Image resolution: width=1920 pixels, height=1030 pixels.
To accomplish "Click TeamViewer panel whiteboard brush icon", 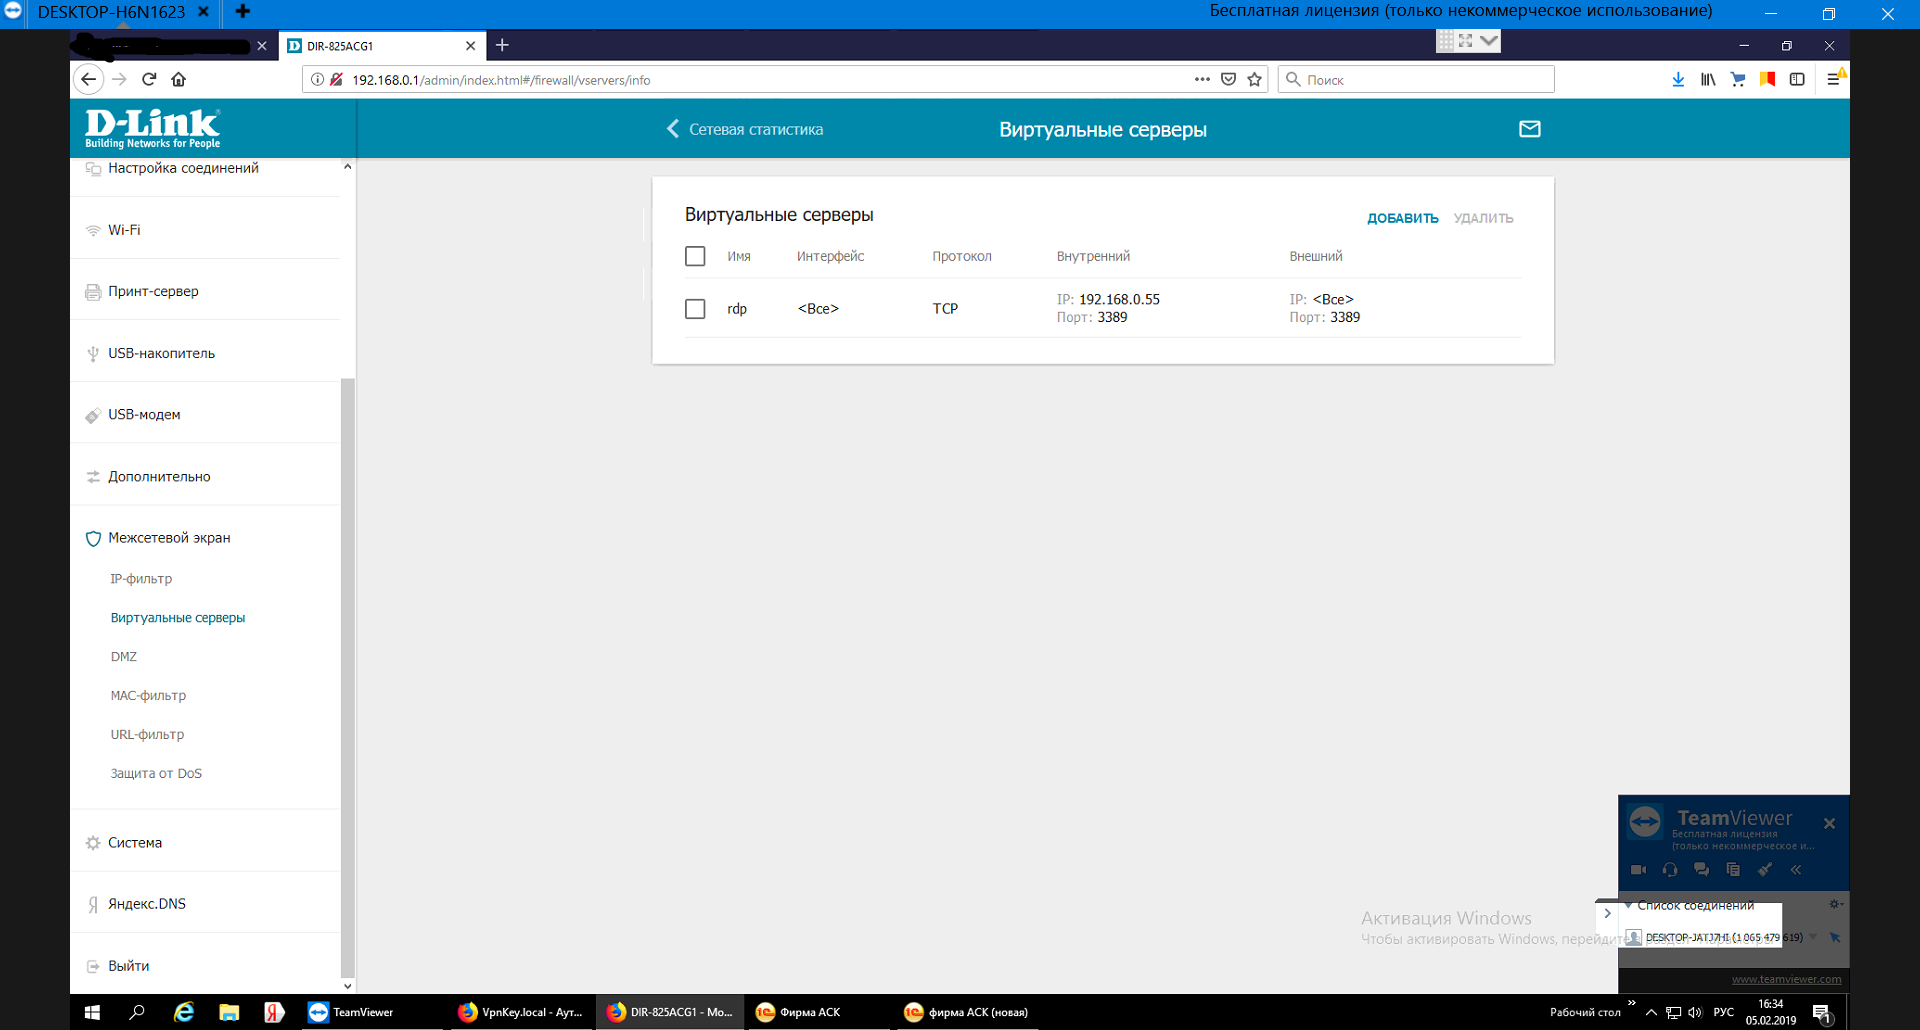I will coord(1765,870).
